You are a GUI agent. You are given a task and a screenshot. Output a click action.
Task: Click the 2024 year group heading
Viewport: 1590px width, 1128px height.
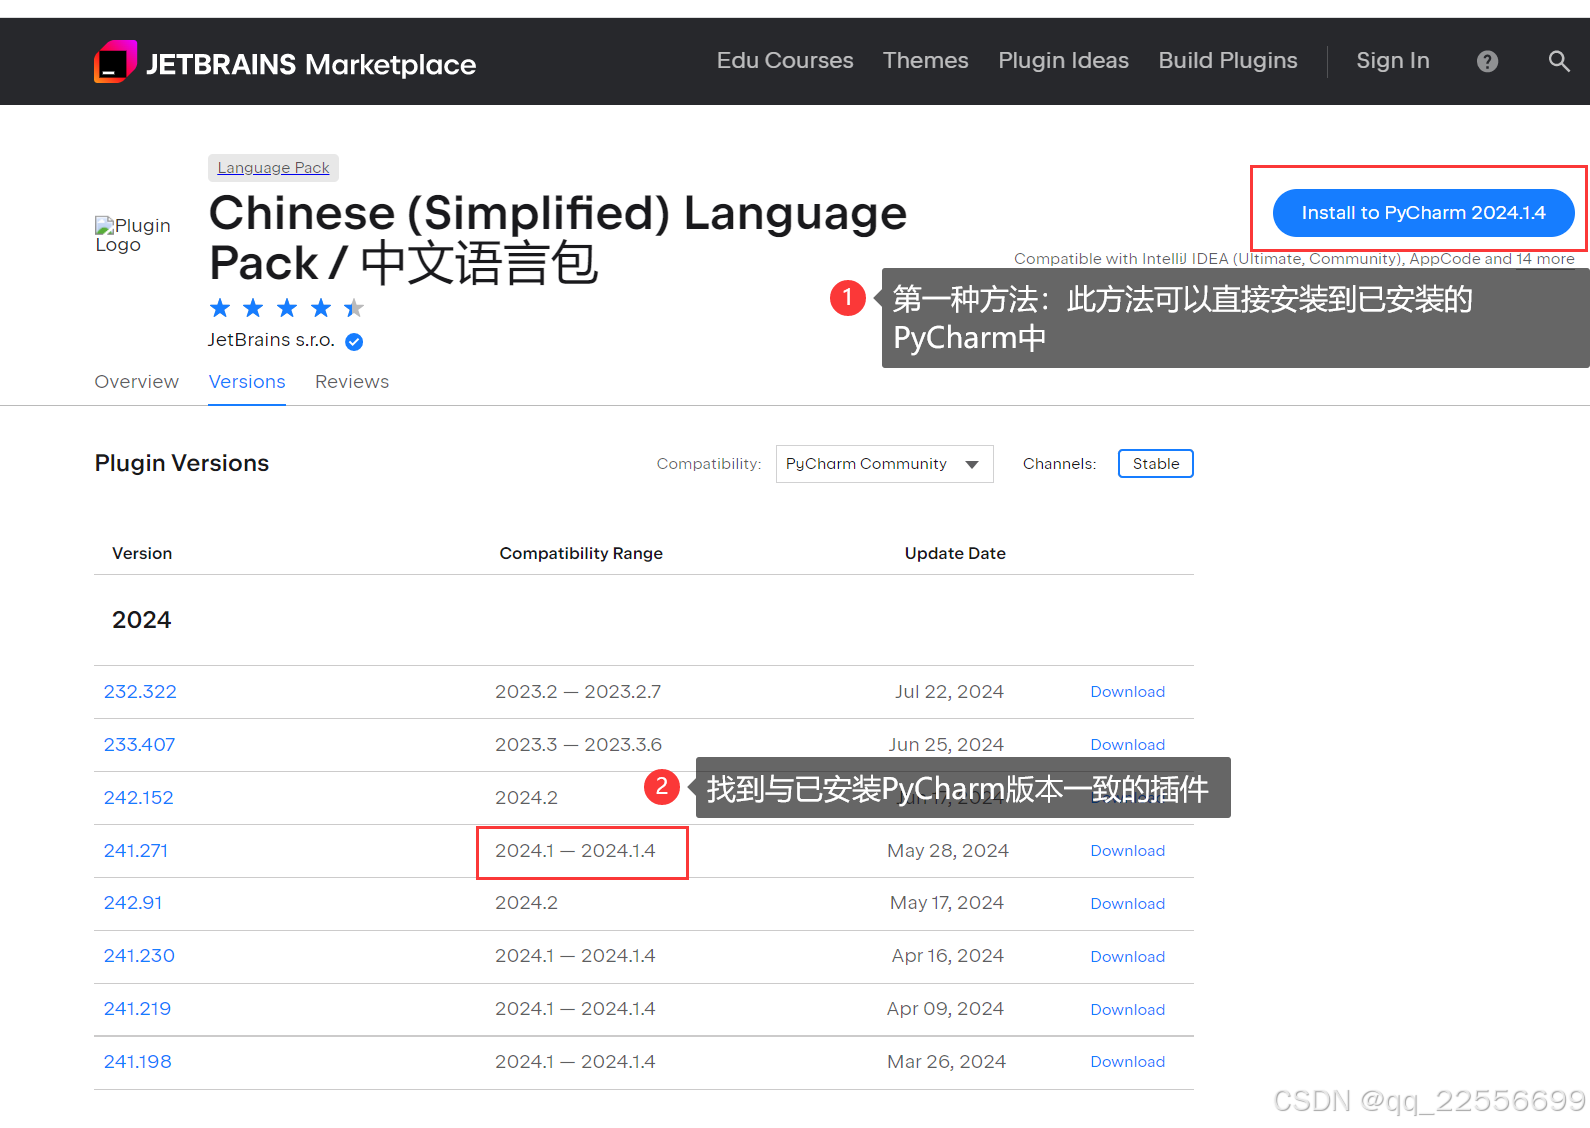pyautogui.click(x=142, y=620)
